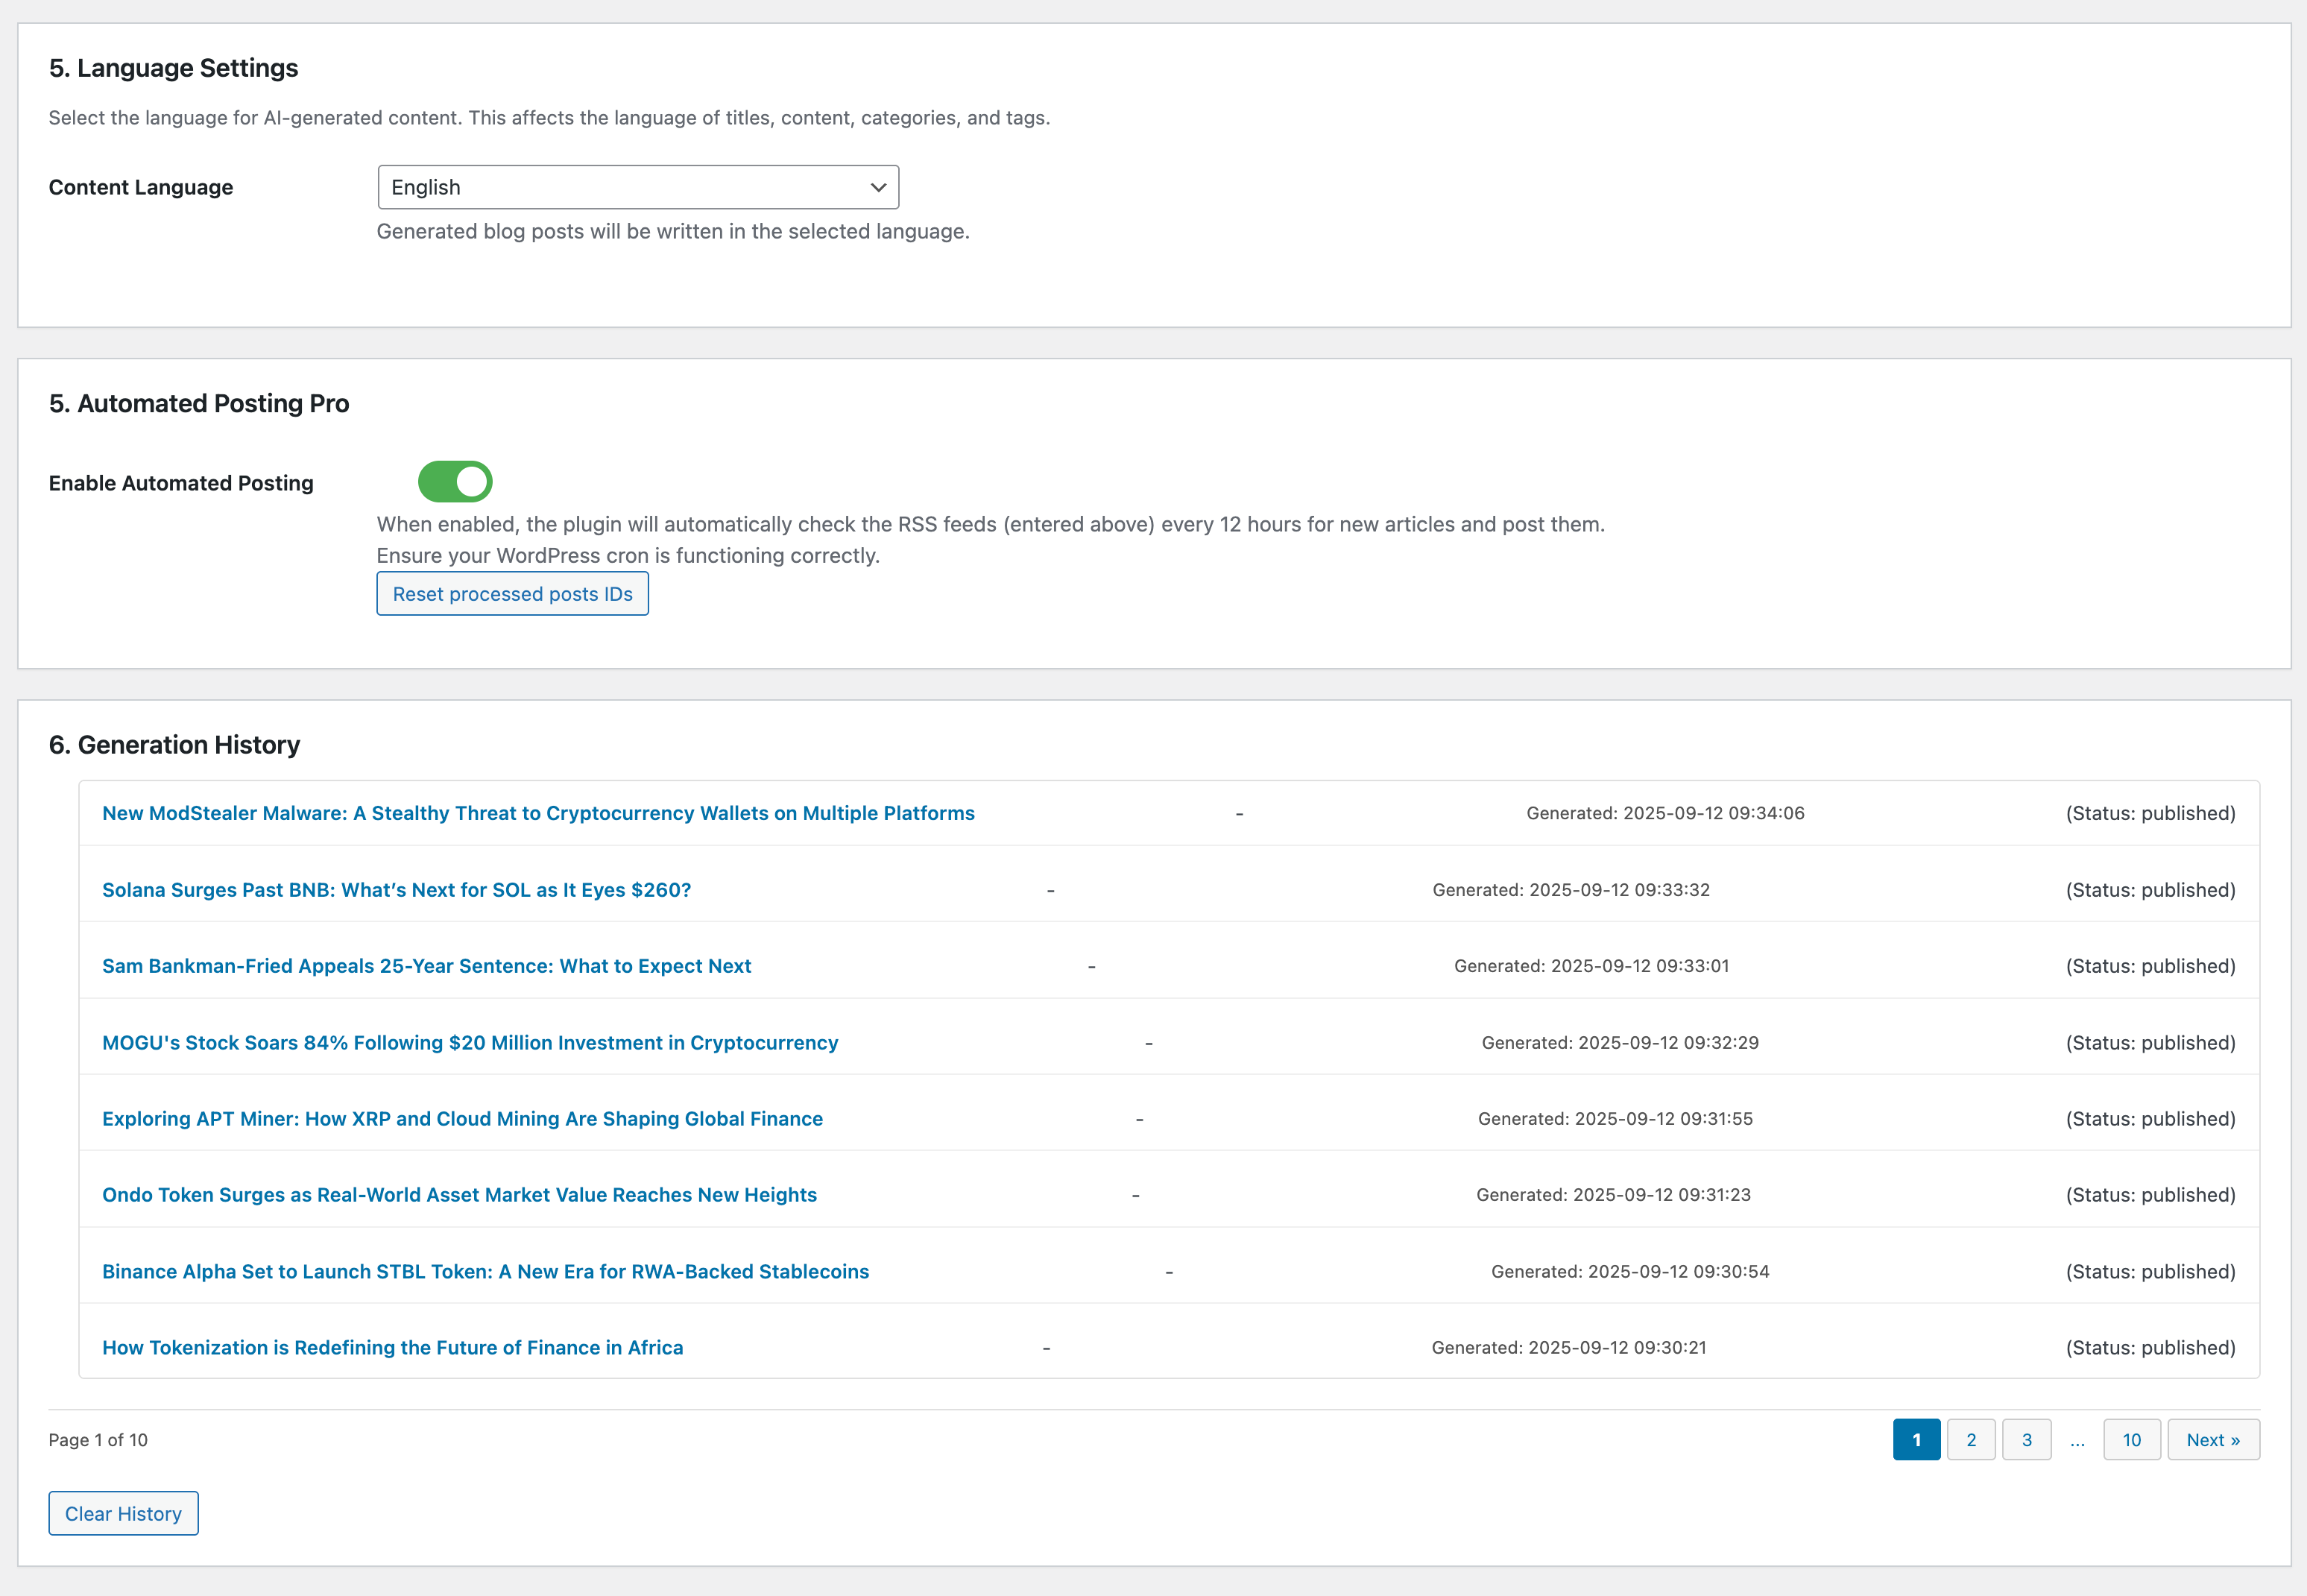Click the Clear History button
Image resolution: width=2307 pixels, height=1596 pixels.
click(x=123, y=1513)
